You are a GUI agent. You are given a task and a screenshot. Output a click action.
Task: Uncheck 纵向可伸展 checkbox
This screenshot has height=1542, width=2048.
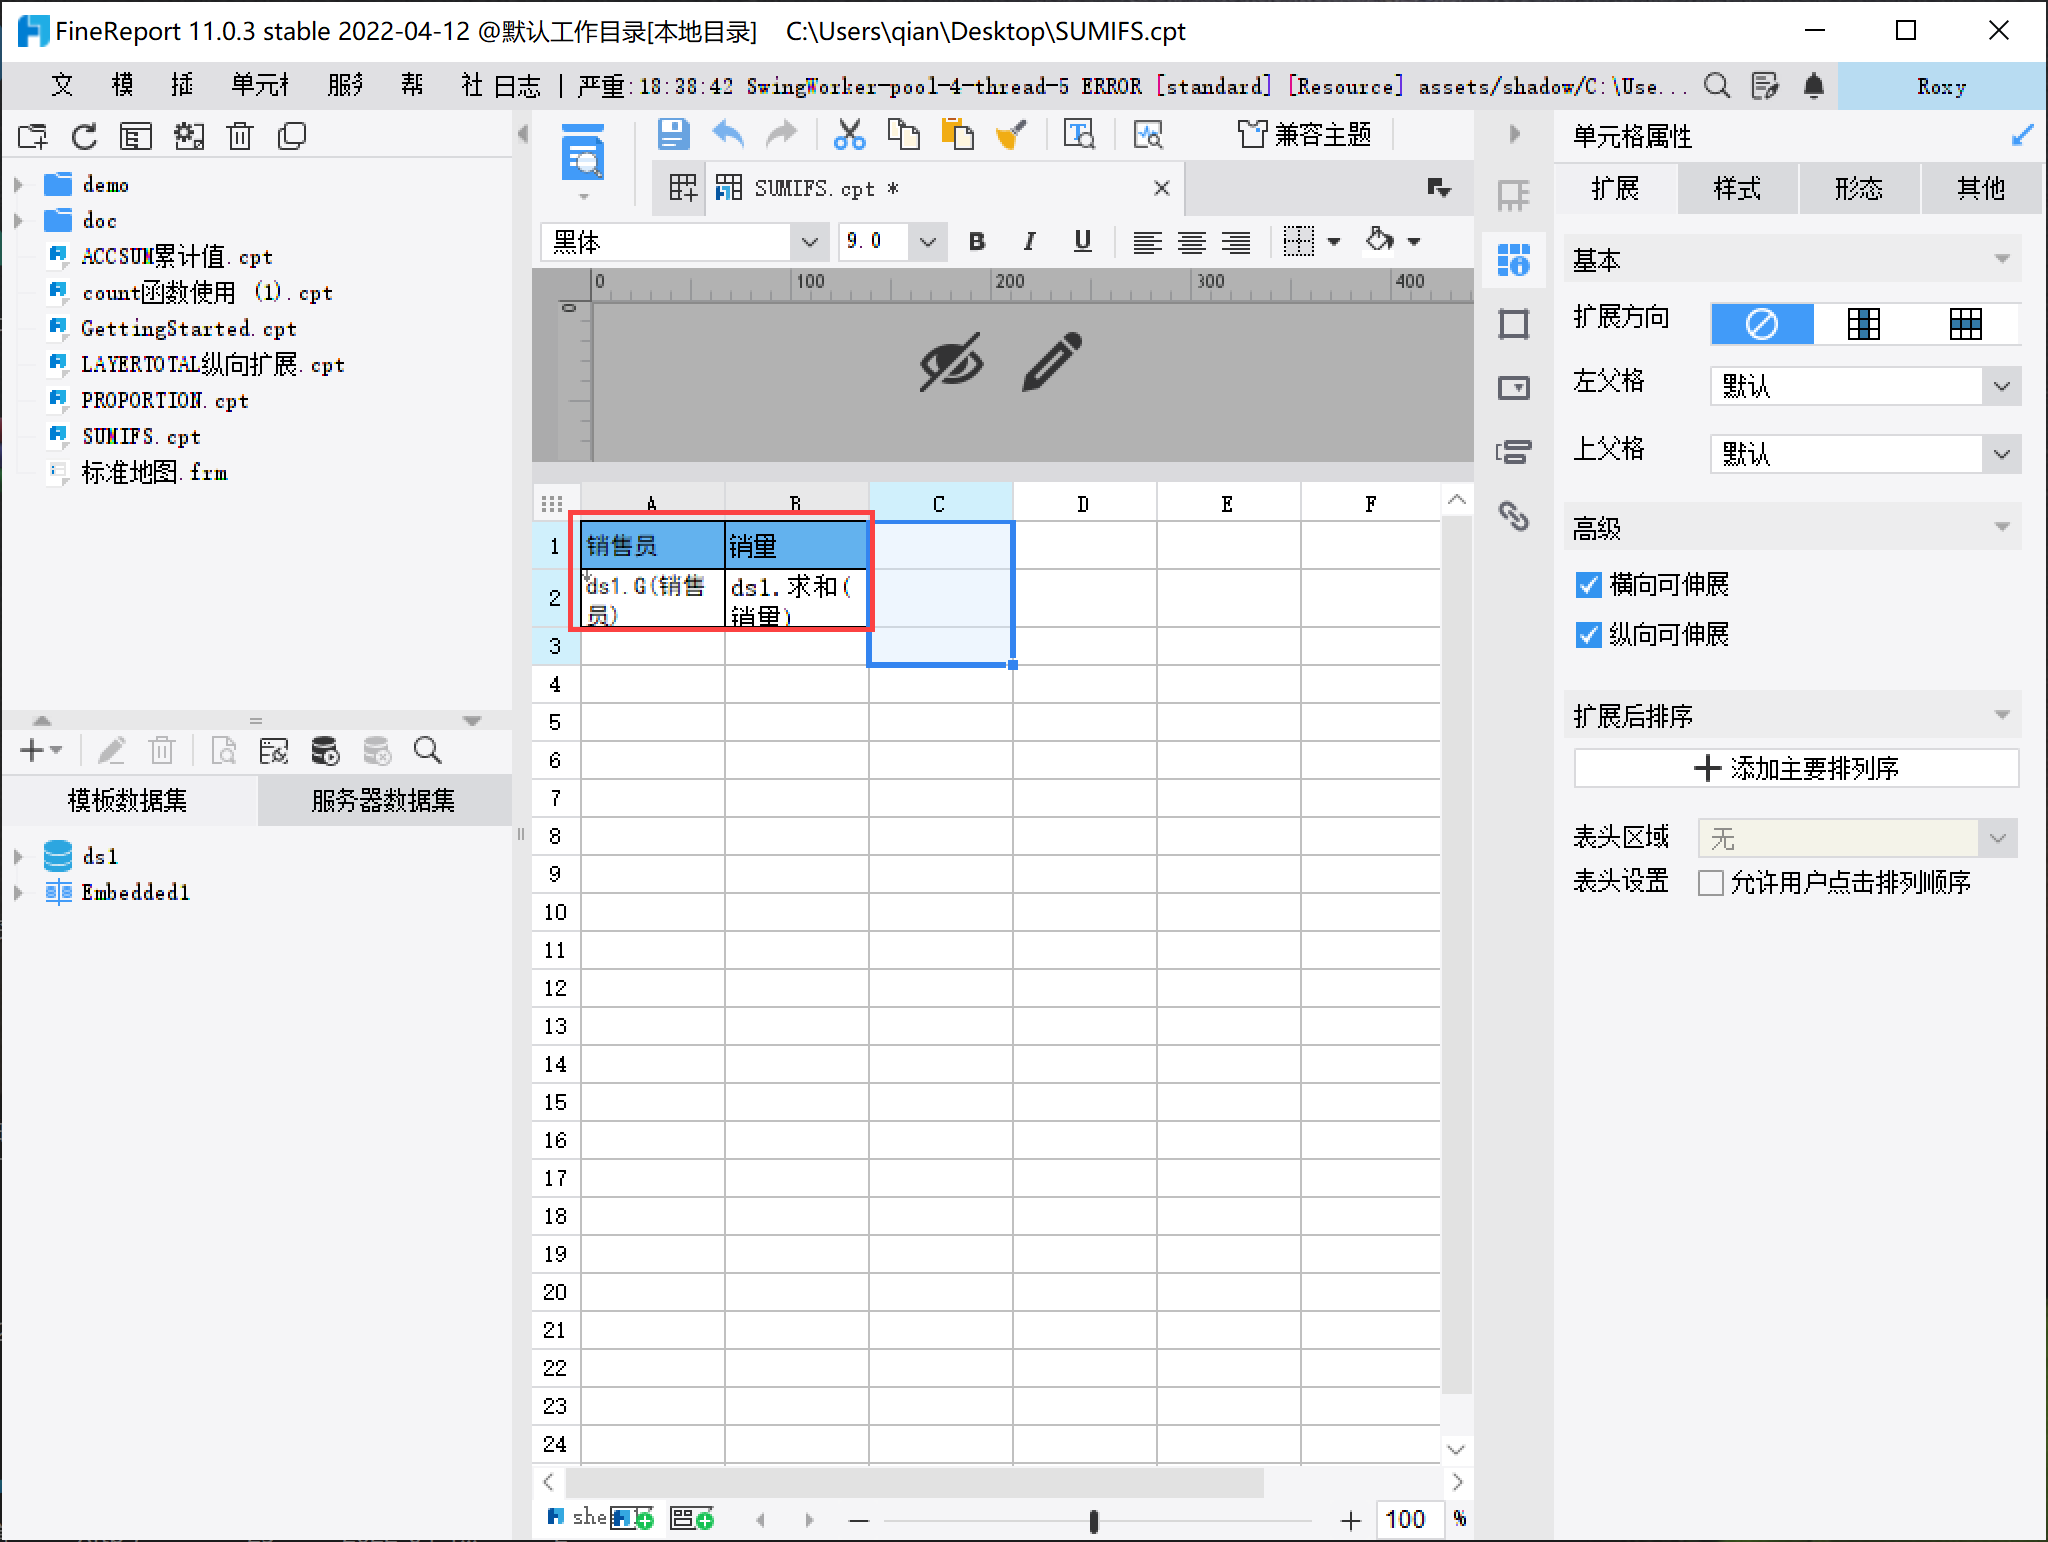pos(1588,635)
